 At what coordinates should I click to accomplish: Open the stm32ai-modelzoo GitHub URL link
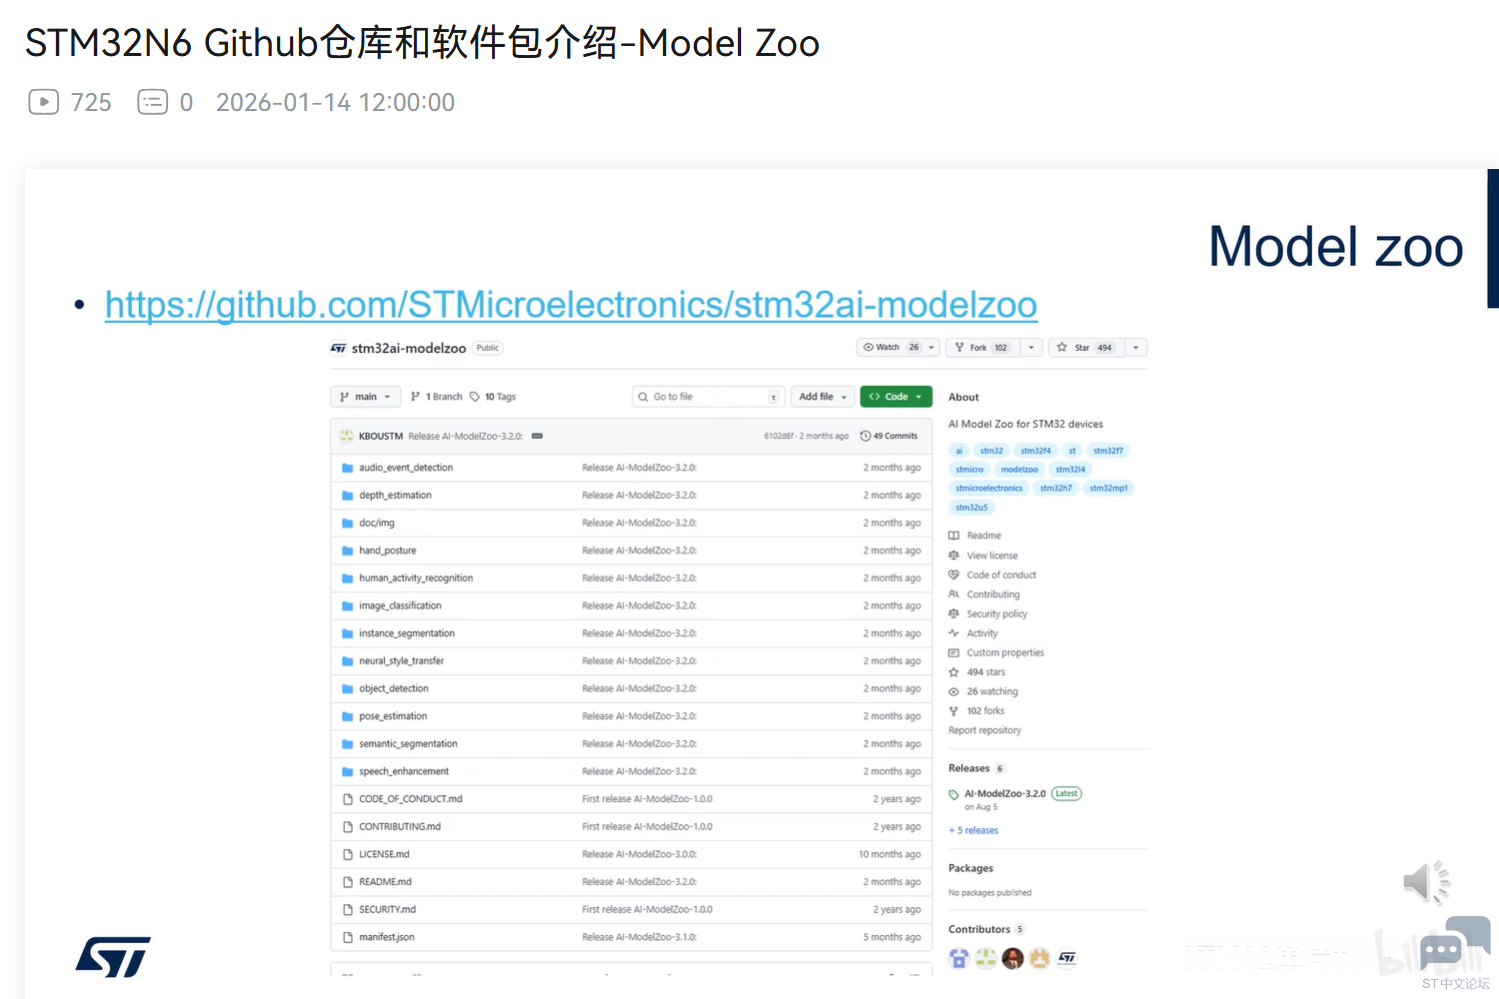tap(571, 305)
